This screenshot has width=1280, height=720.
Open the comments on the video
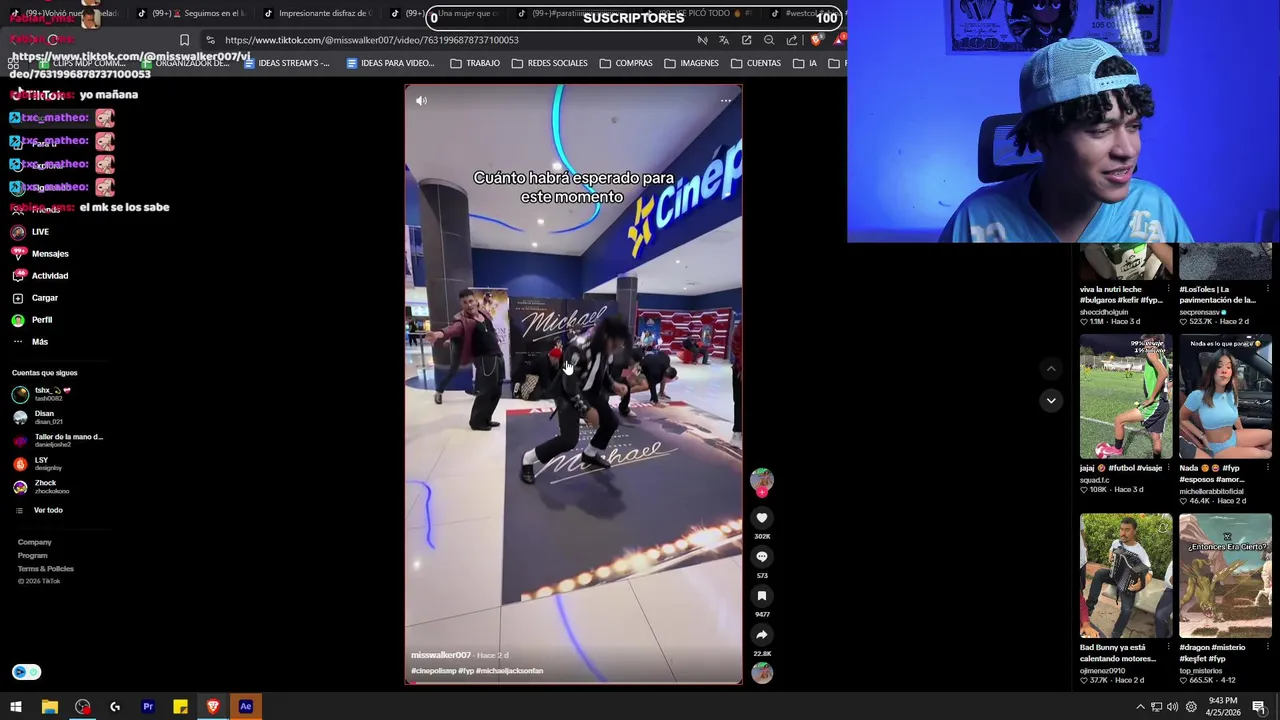coord(761,557)
